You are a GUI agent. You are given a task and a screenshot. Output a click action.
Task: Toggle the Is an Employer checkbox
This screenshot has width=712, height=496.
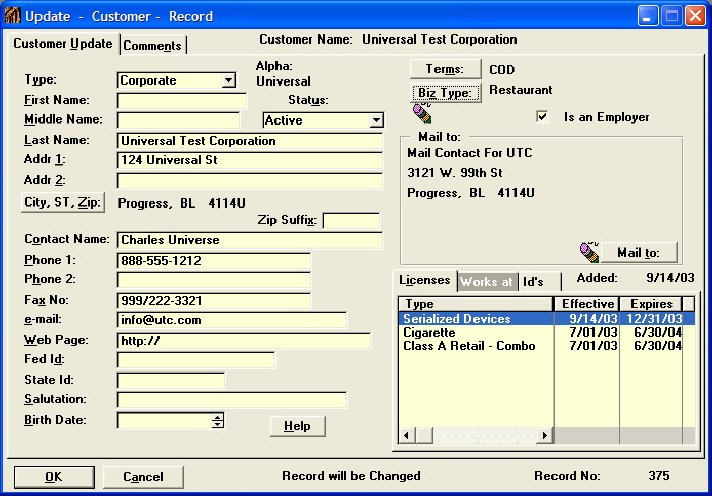(x=542, y=117)
